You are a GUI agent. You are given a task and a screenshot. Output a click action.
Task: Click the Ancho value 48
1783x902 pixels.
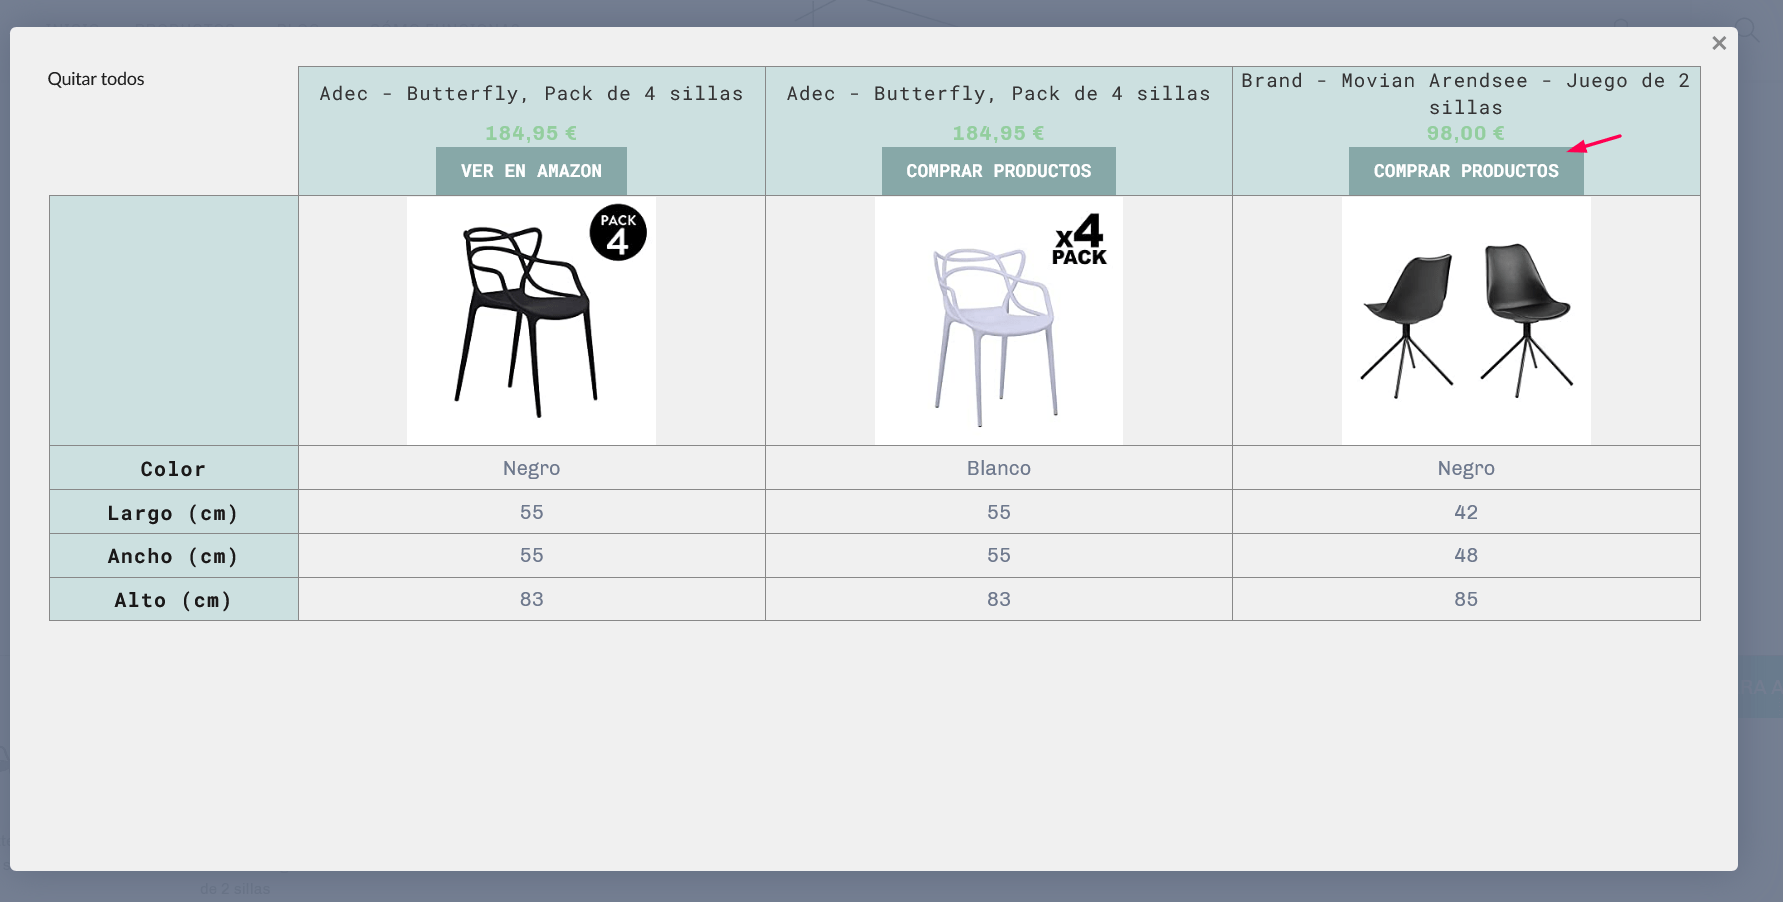(x=1466, y=555)
